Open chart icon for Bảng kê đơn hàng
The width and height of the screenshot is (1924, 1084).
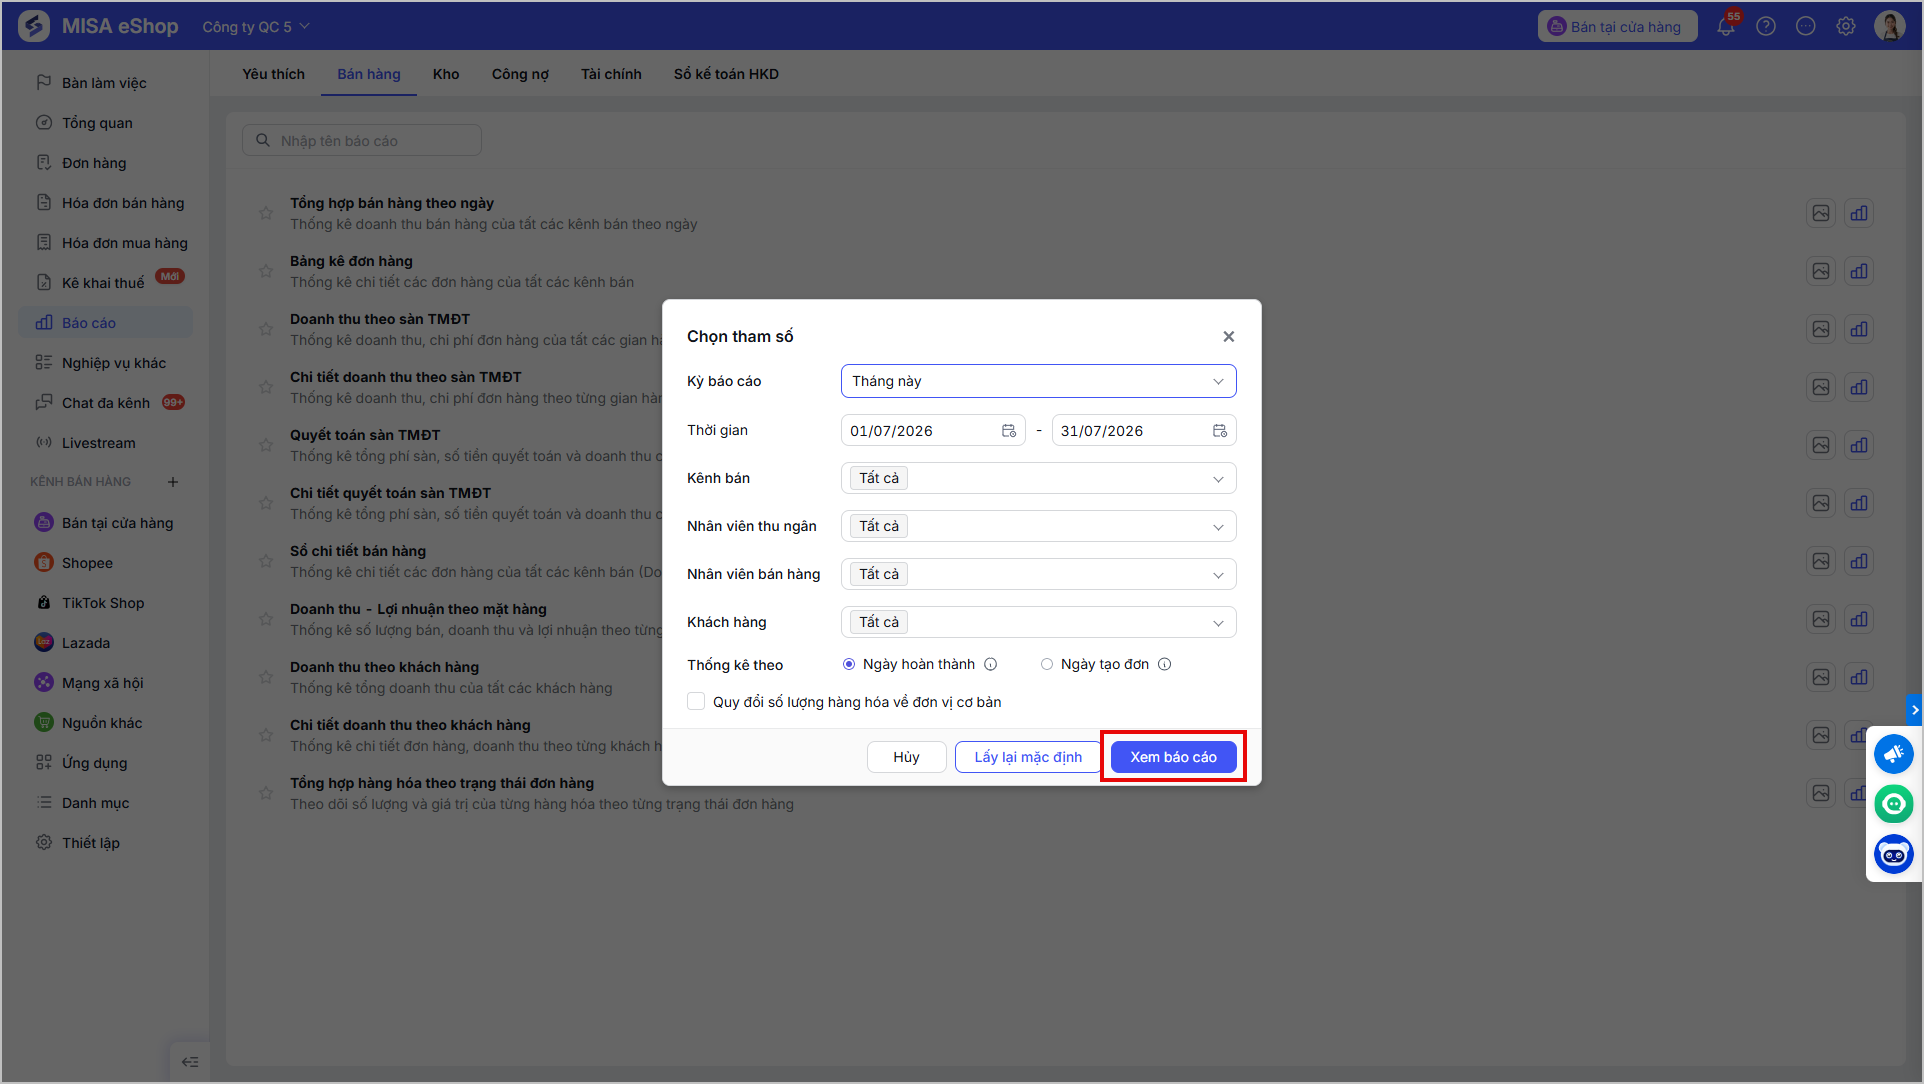[1859, 271]
